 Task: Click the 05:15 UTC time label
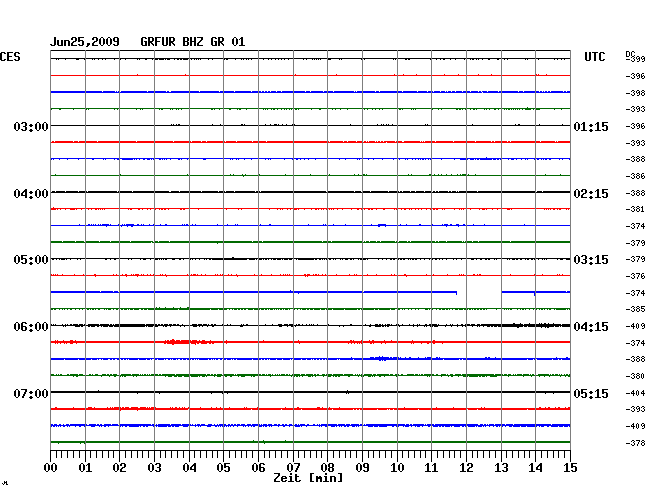pos(591,393)
